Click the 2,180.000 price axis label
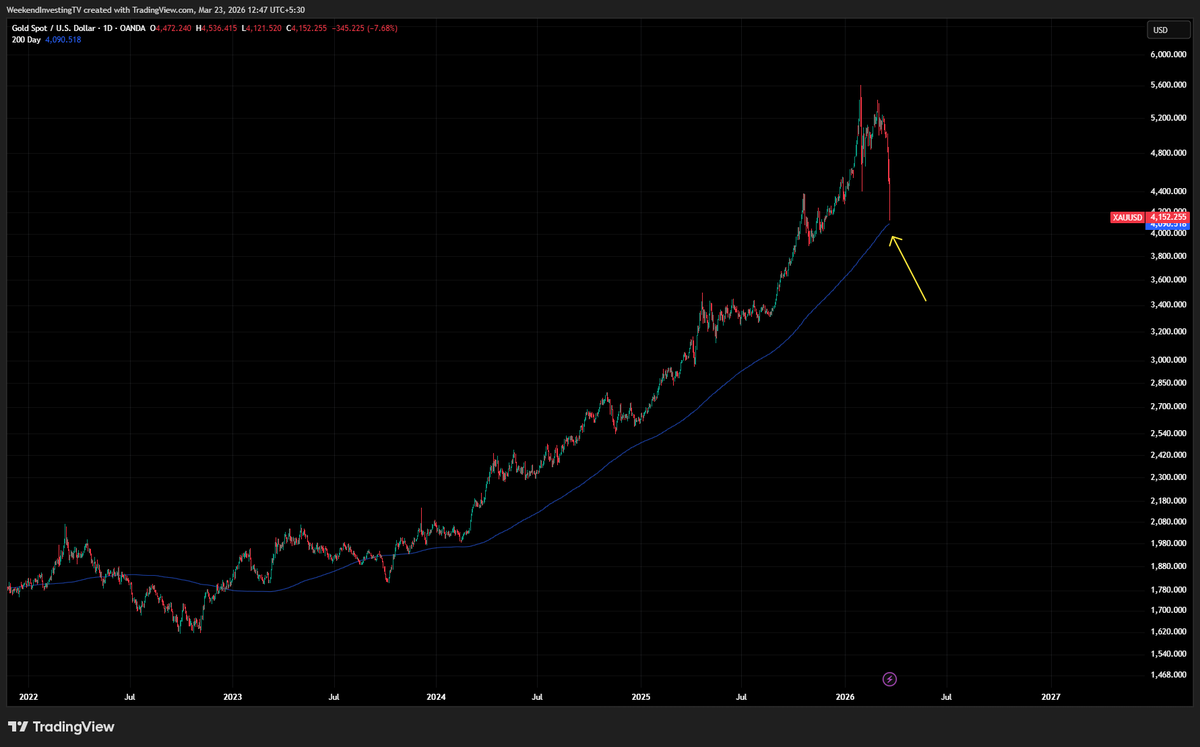Image resolution: width=1200 pixels, height=747 pixels. (1167, 500)
